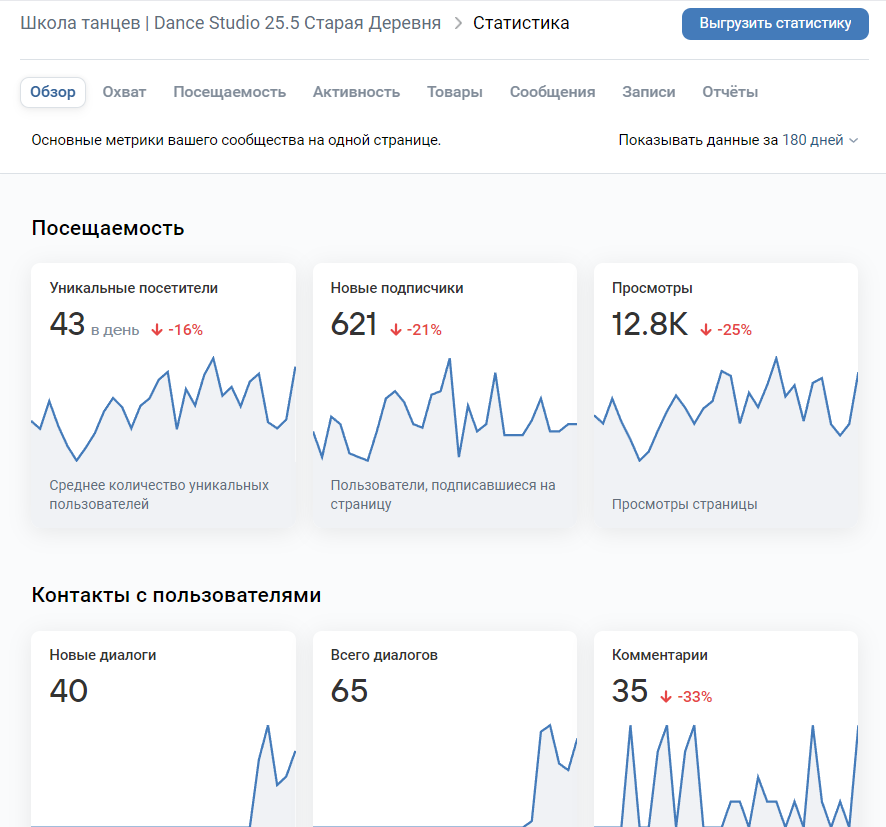
Task: Click the Комментарии chart card
Action: 726,730
